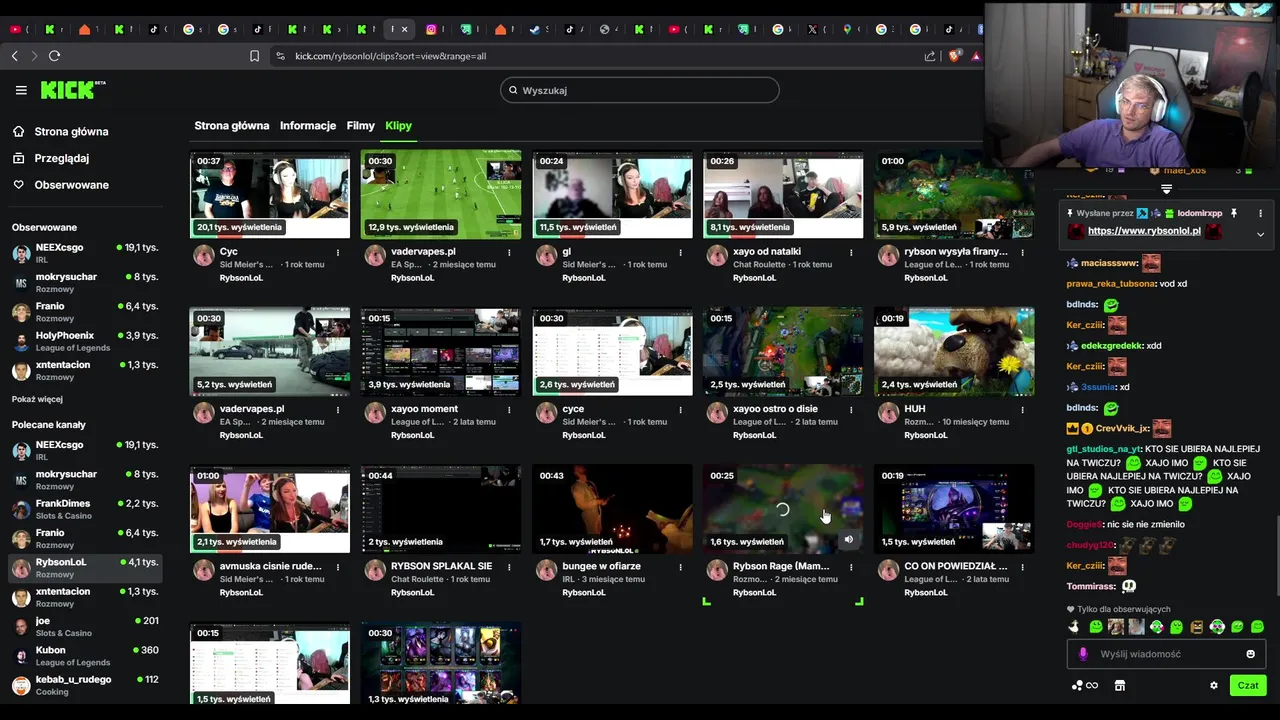Switch to the Filmy tab
Viewport: 1280px width, 720px height.
pos(361,126)
